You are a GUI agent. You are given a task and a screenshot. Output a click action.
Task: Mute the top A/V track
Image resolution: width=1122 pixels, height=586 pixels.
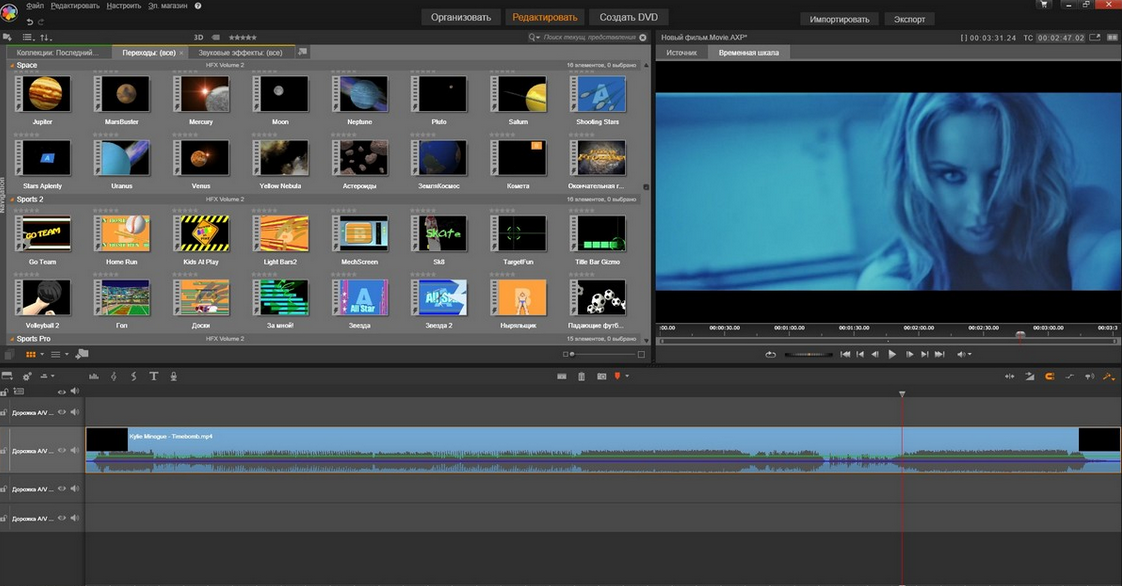(74, 412)
